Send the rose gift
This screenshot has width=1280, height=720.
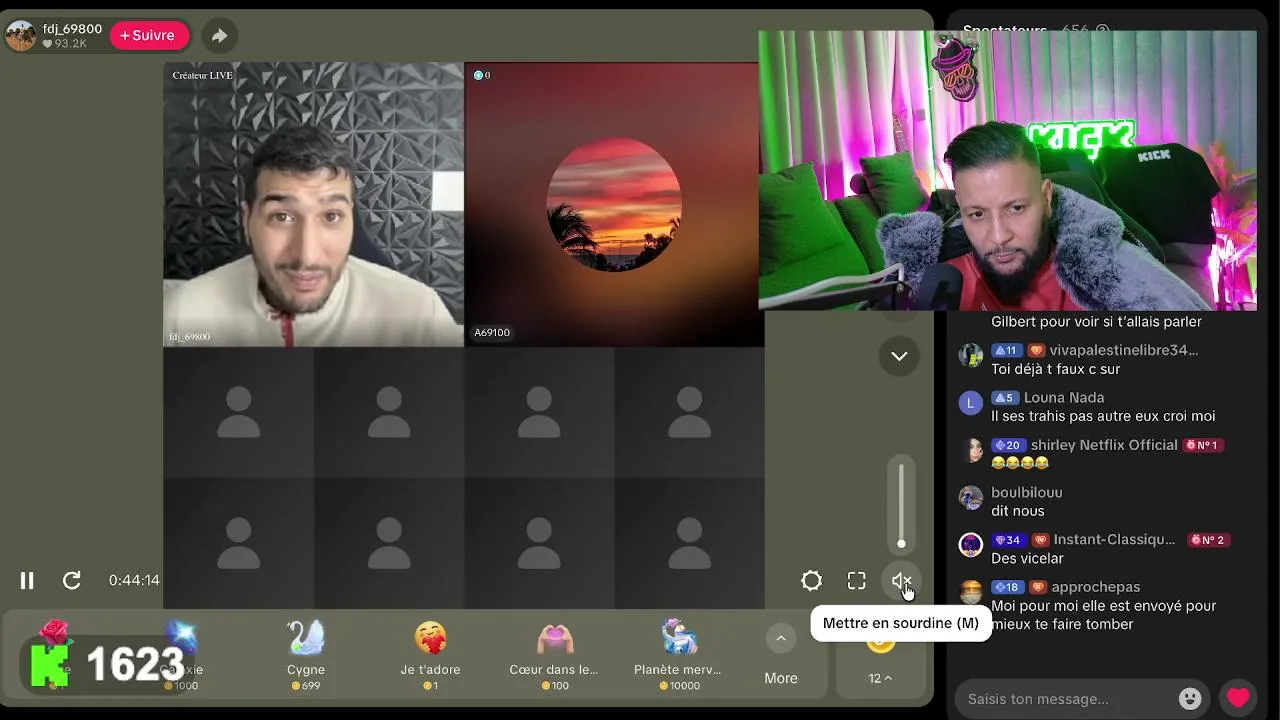tap(55, 655)
